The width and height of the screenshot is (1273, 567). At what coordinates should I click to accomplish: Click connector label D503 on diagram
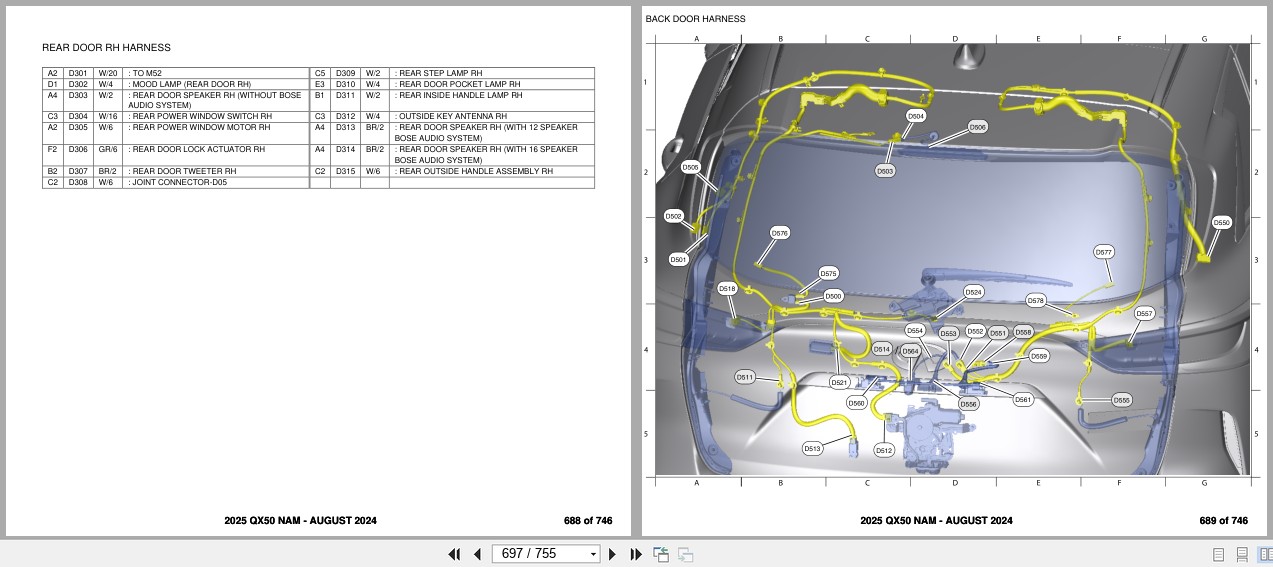pos(885,171)
